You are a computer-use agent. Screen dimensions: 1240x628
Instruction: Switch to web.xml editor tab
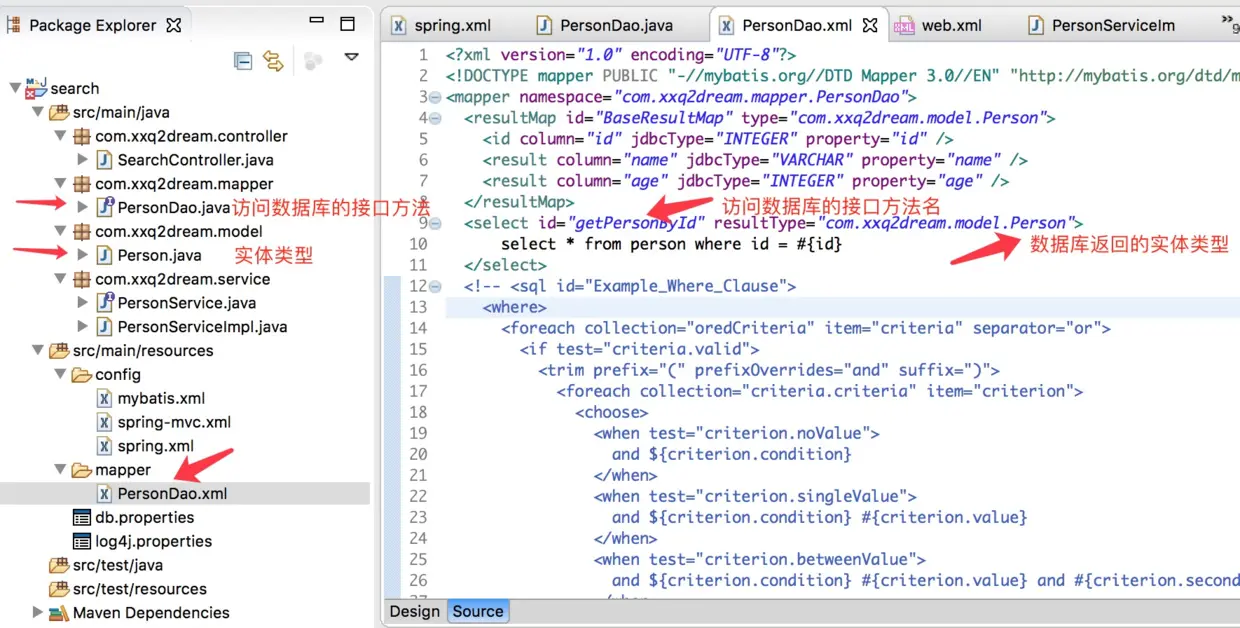951,26
